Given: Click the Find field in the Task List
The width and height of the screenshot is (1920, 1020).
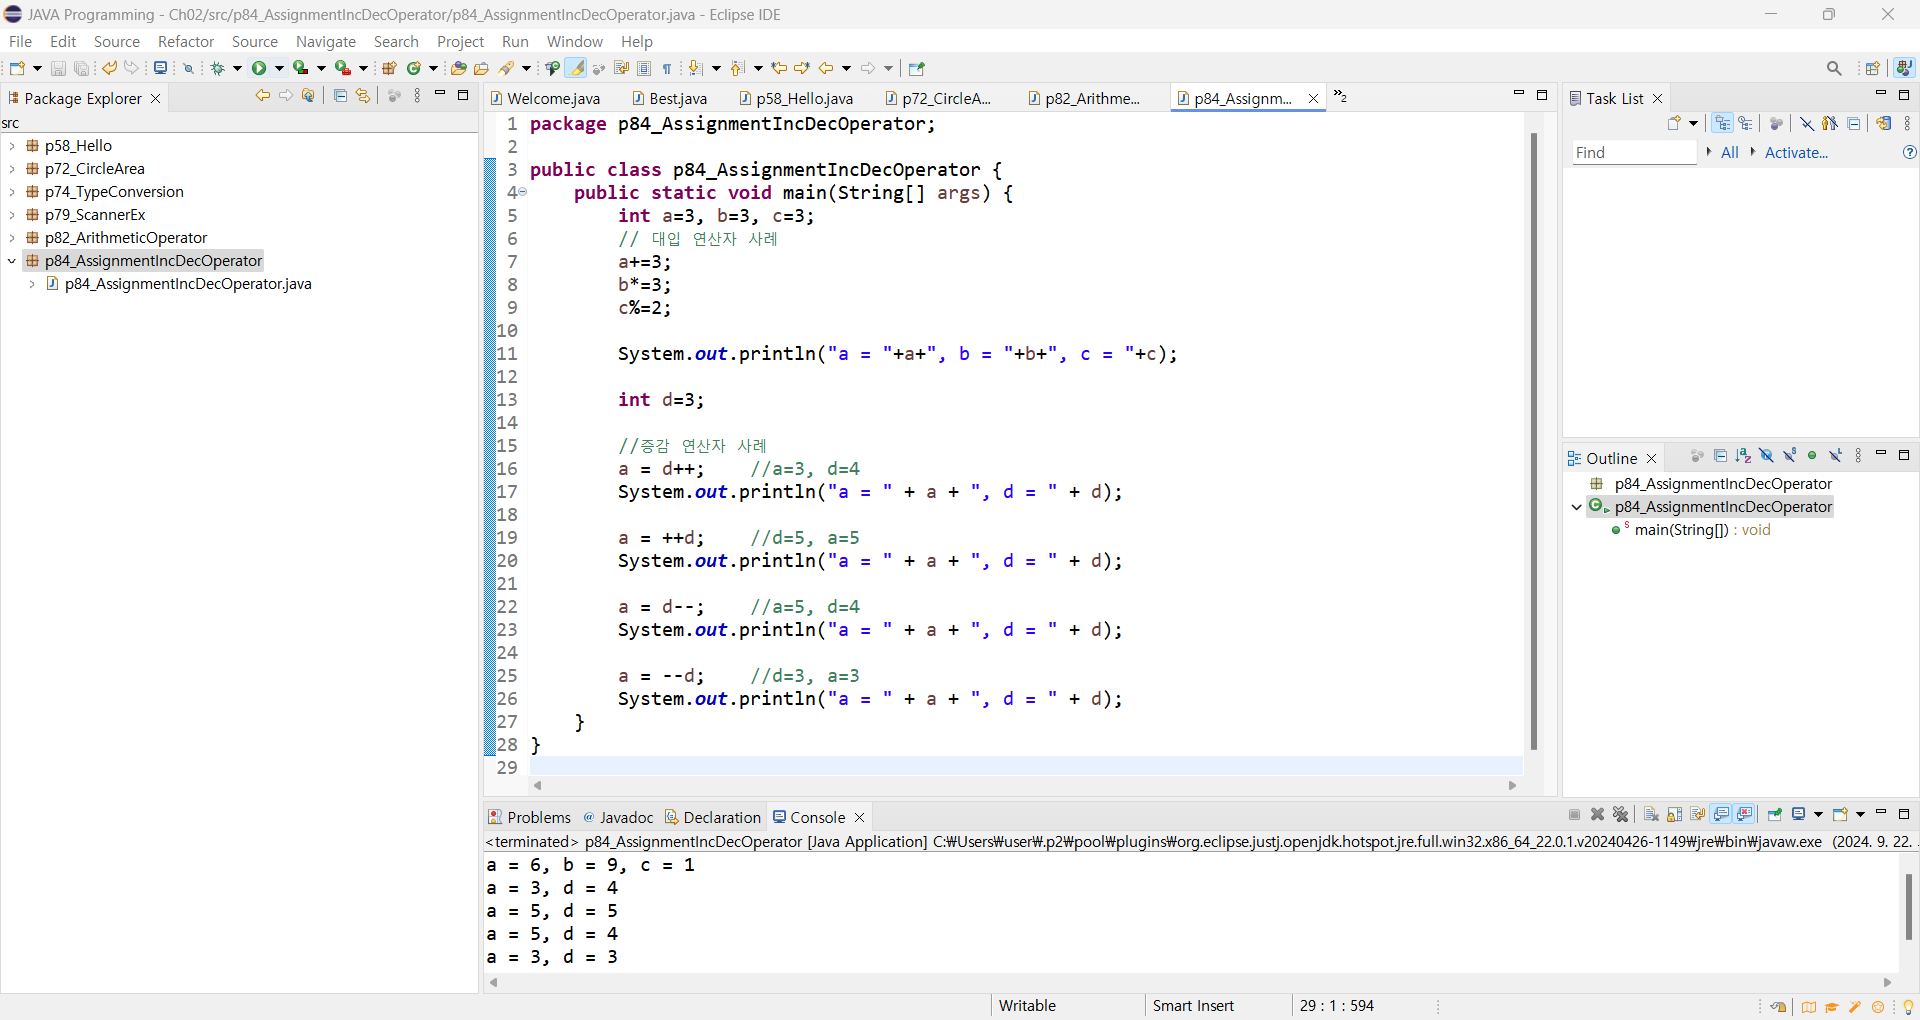Looking at the screenshot, I should tap(1634, 152).
